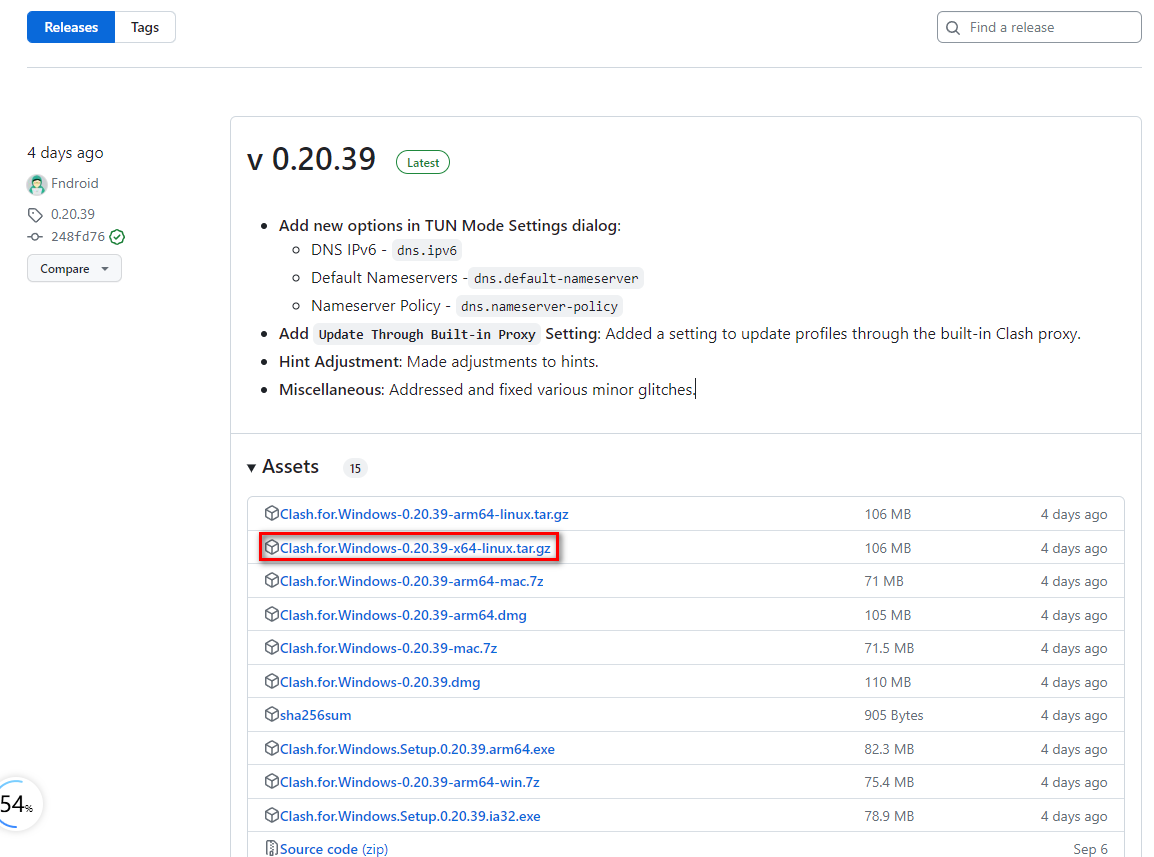This screenshot has height=857, width=1154.
Task: Click package icon for arm64-mac.7z
Action: coord(272,580)
